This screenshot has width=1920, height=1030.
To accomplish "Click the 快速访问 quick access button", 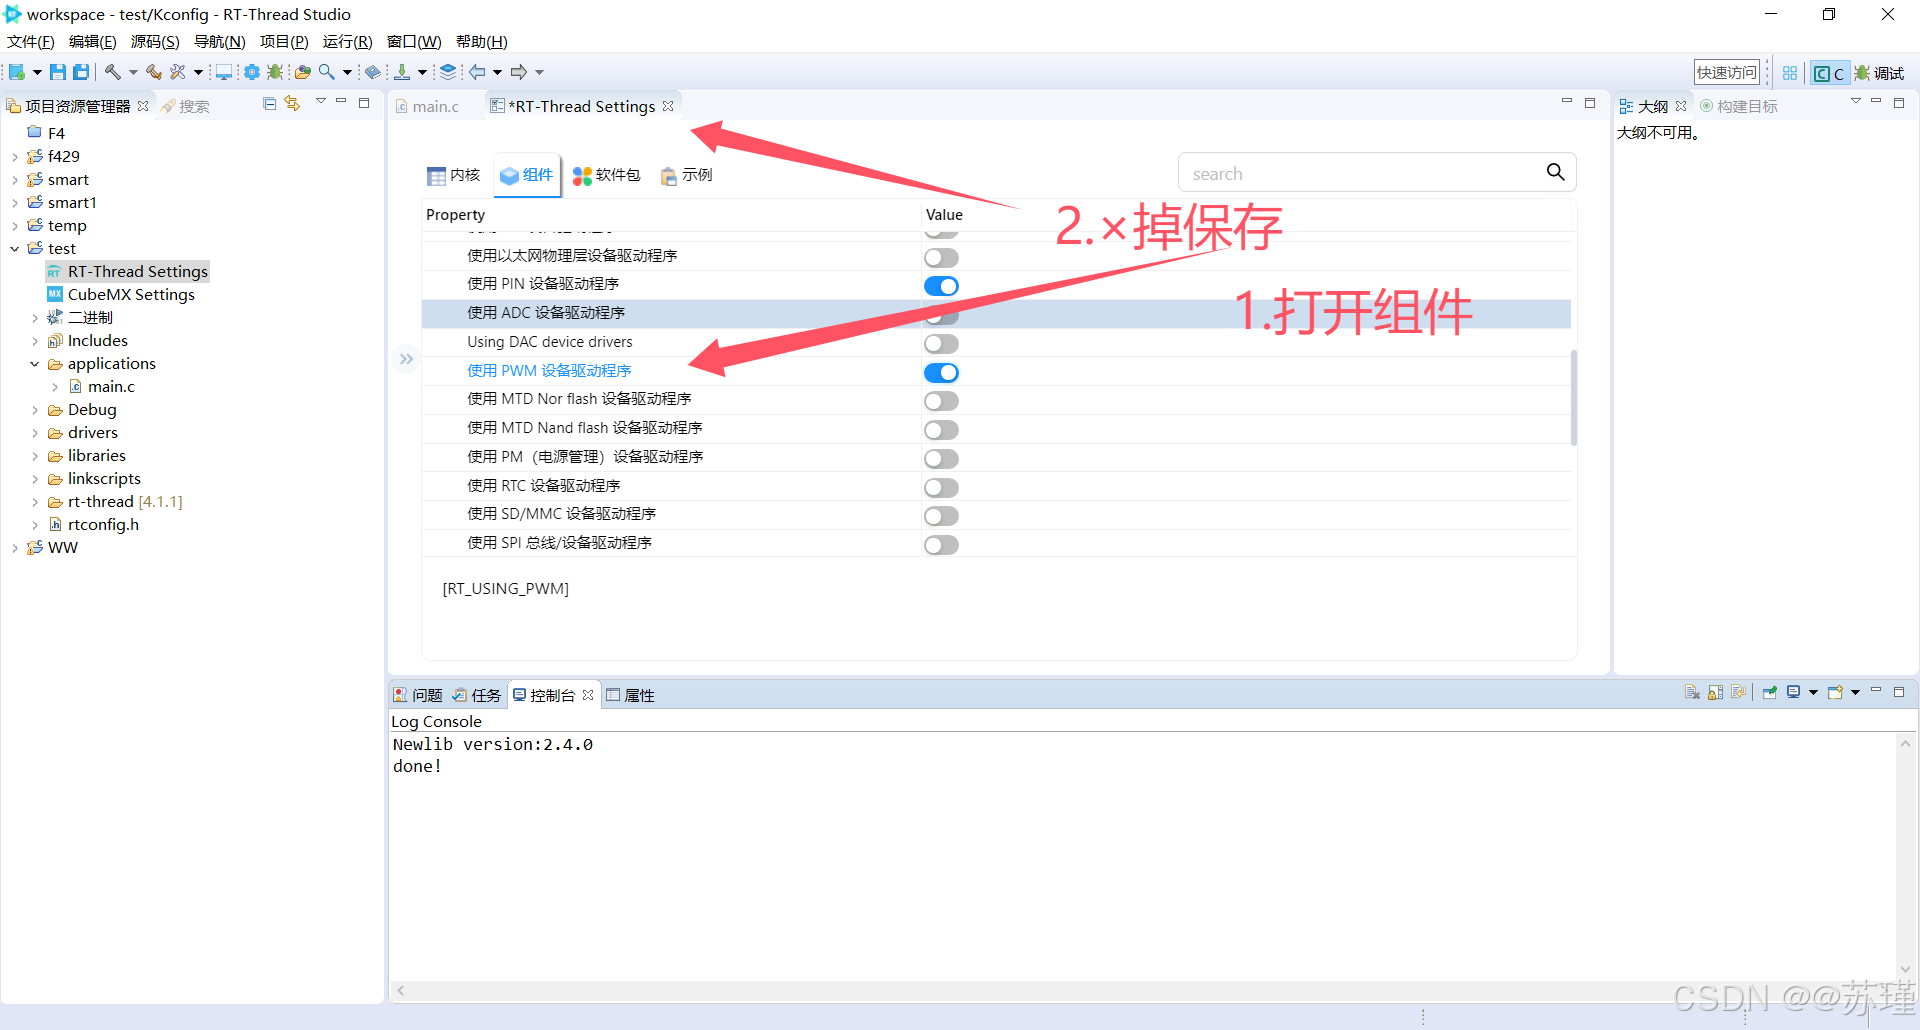I will (1726, 73).
